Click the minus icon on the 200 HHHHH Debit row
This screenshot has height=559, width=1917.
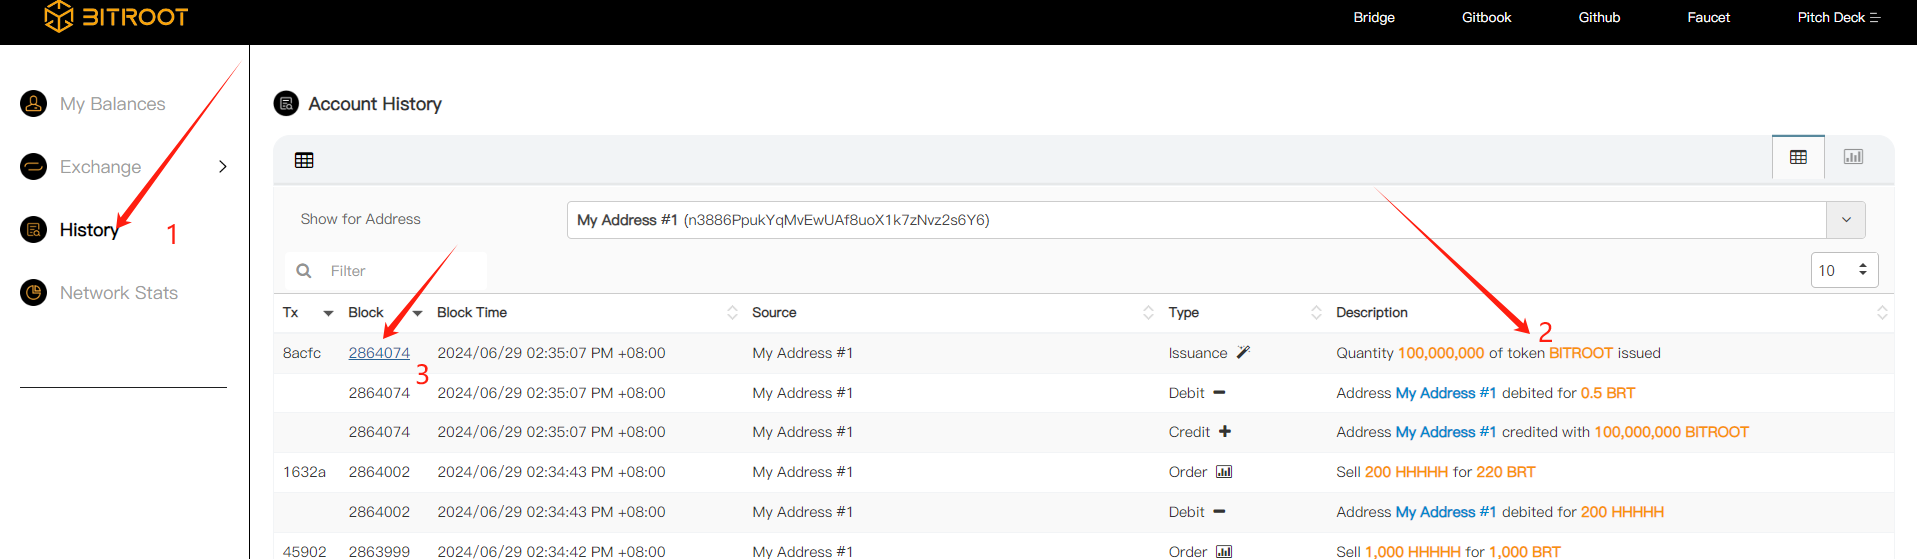tap(1219, 512)
